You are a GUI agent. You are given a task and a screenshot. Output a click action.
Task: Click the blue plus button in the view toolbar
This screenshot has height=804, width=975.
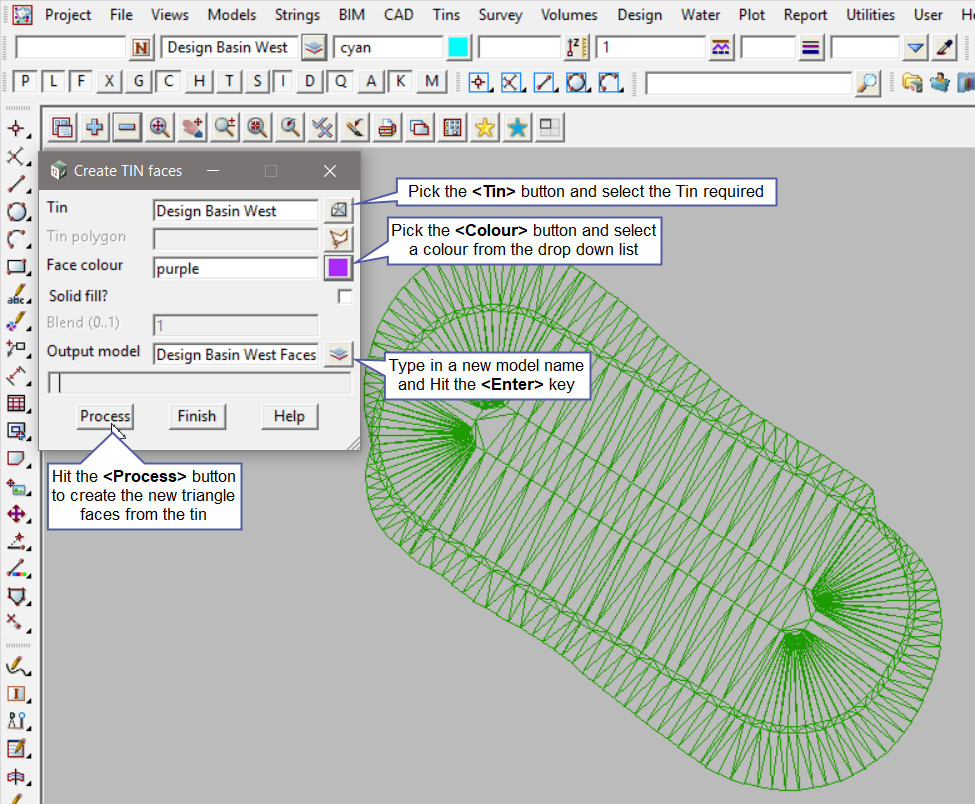click(95, 127)
